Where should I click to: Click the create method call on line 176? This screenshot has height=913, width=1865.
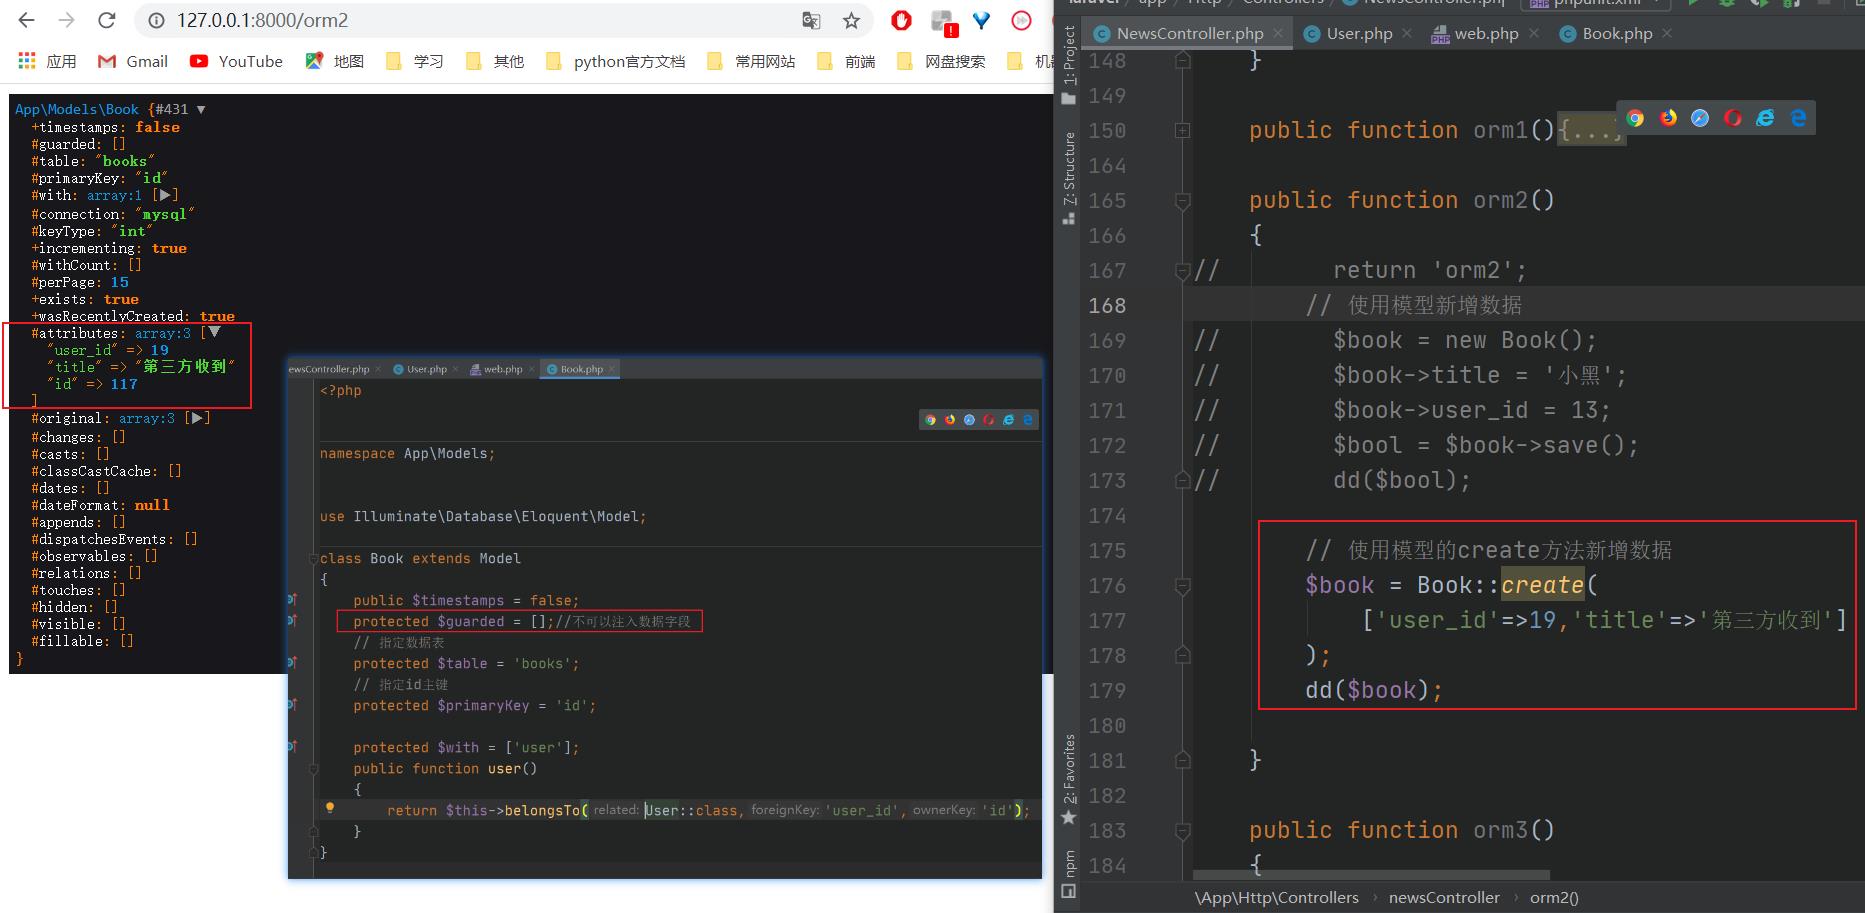click(x=1543, y=585)
